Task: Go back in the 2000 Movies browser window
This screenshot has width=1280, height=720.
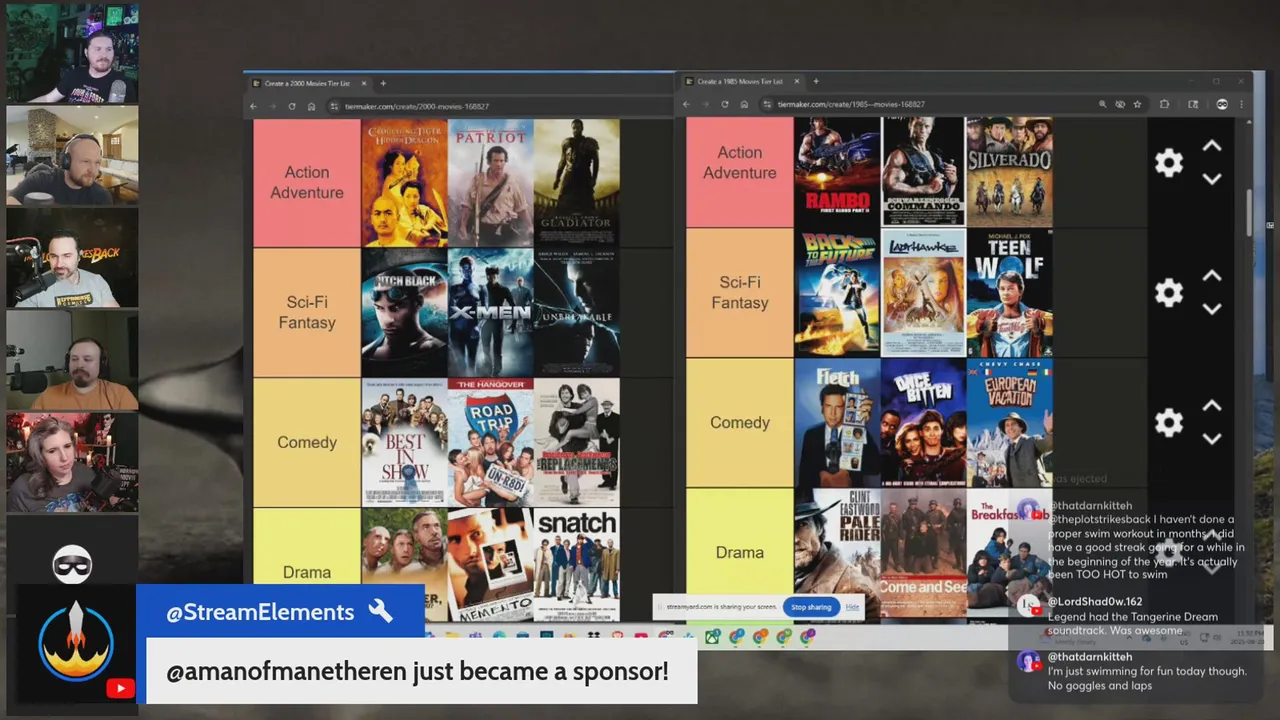Action: point(253,106)
